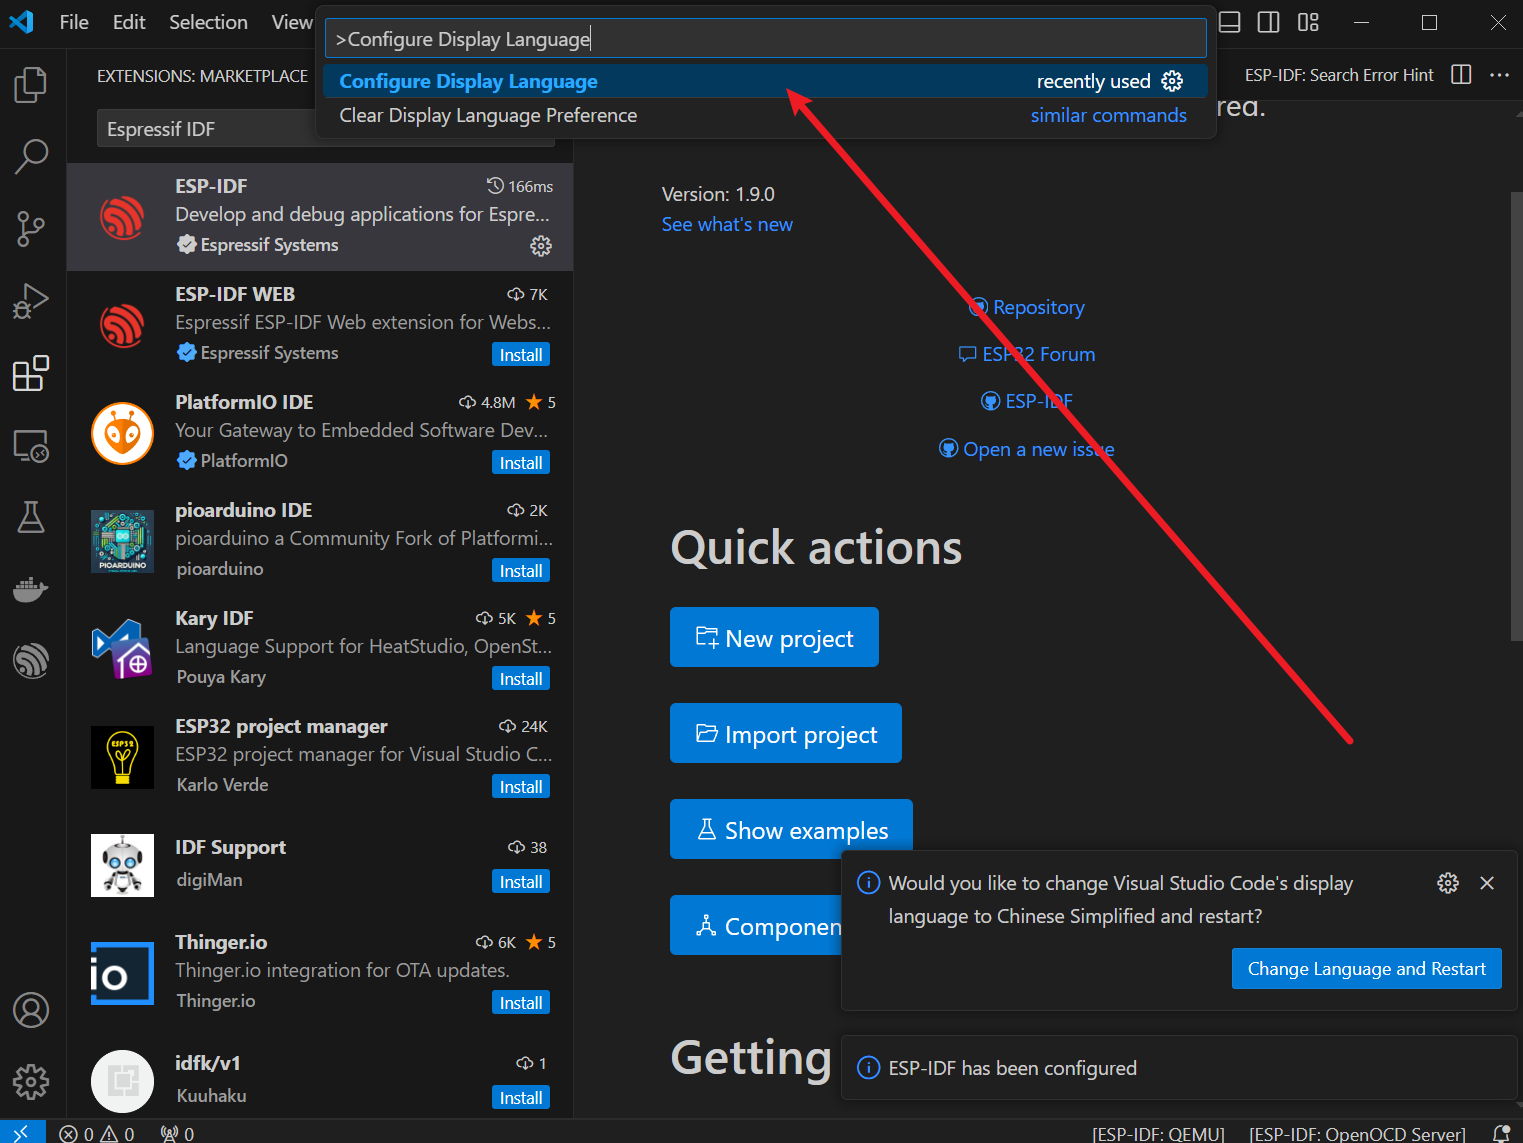Open ESP-IDF GitHub link
The width and height of the screenshot is (1523, 1143).
[x=1027, y=401]
